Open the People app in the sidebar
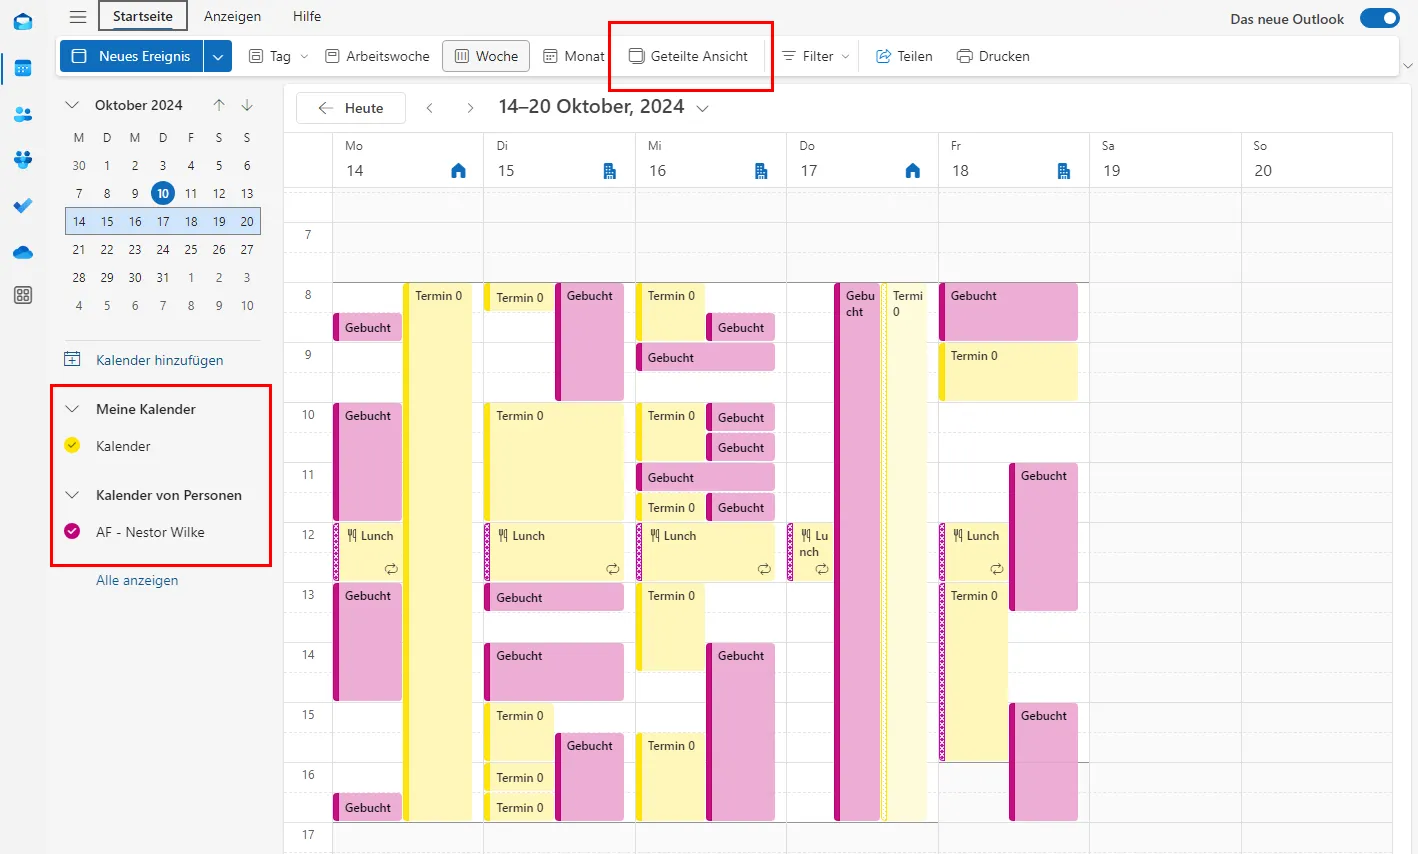This screenshot has height=854, width=1418. (22, 114)
